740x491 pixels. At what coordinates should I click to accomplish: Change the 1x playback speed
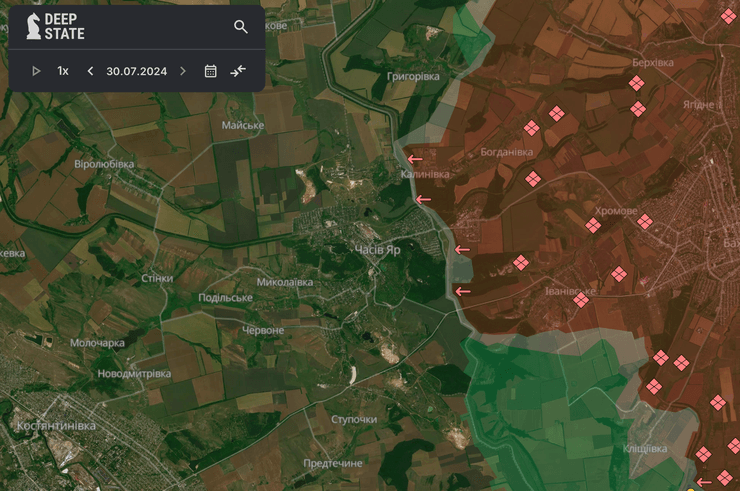point(63,71)
